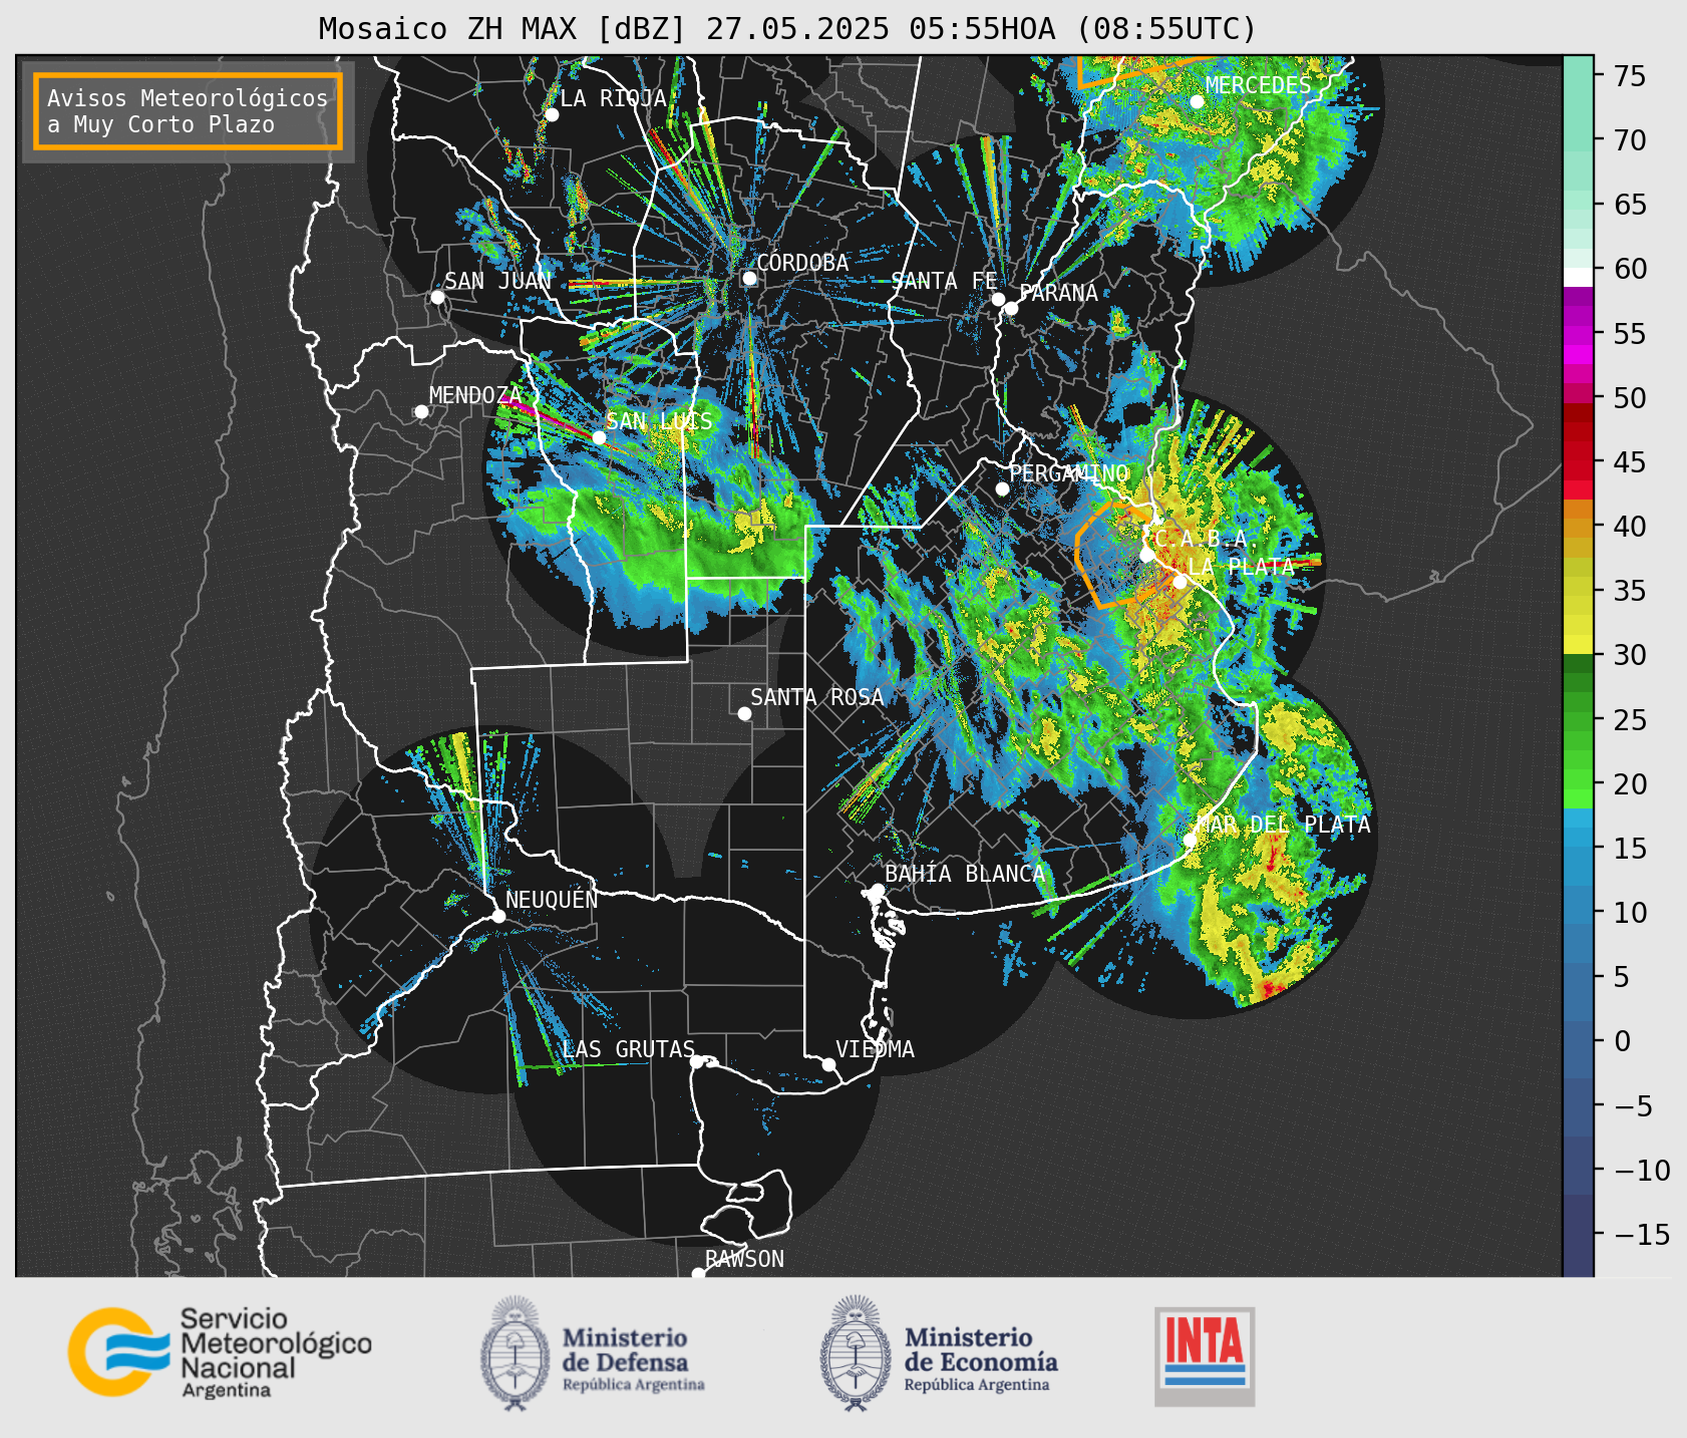Click the 70 dBZ label on the scale
This screenshot has width=1687, height=1438.
coord(1630,140)
